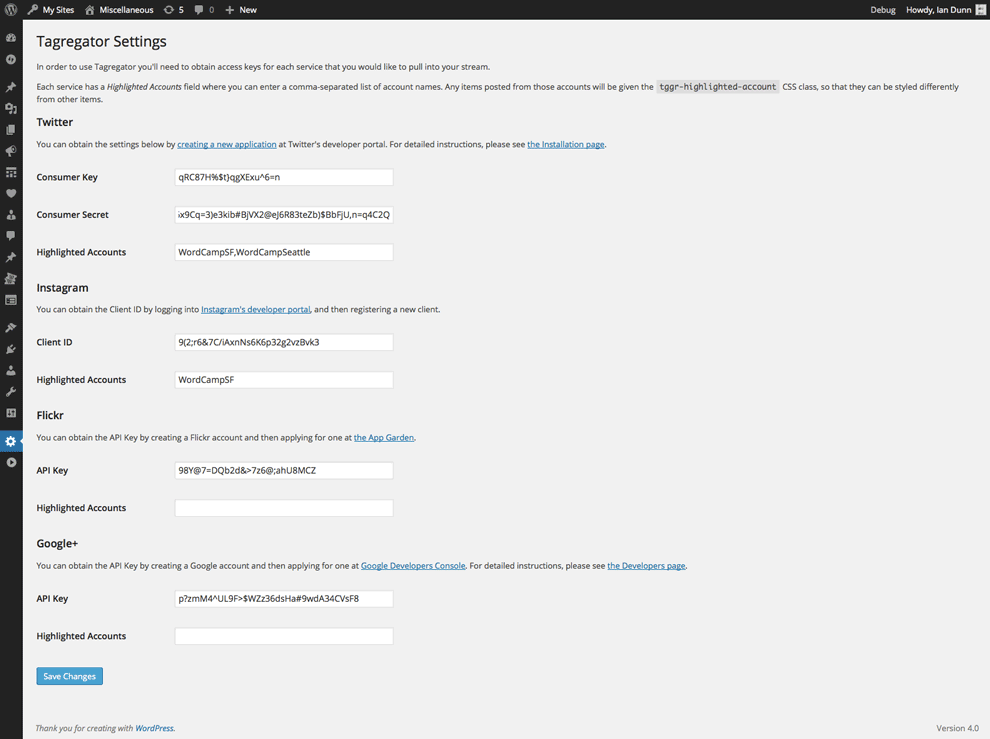Open the stacked tickets sidebar icon

click(x=11, y=279)
